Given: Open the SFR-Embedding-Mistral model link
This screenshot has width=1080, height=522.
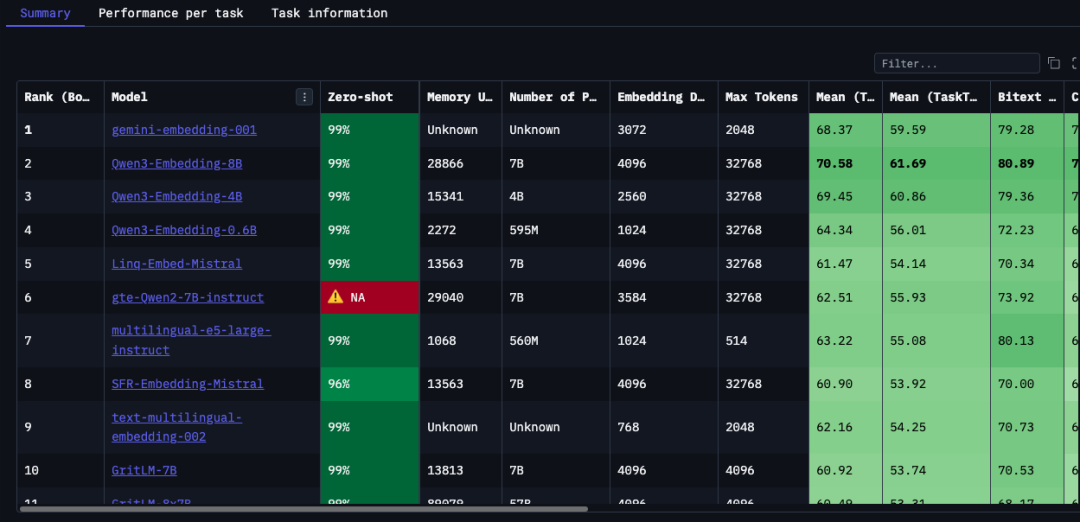Looking at the screenshot, I should tap(187, 384).
